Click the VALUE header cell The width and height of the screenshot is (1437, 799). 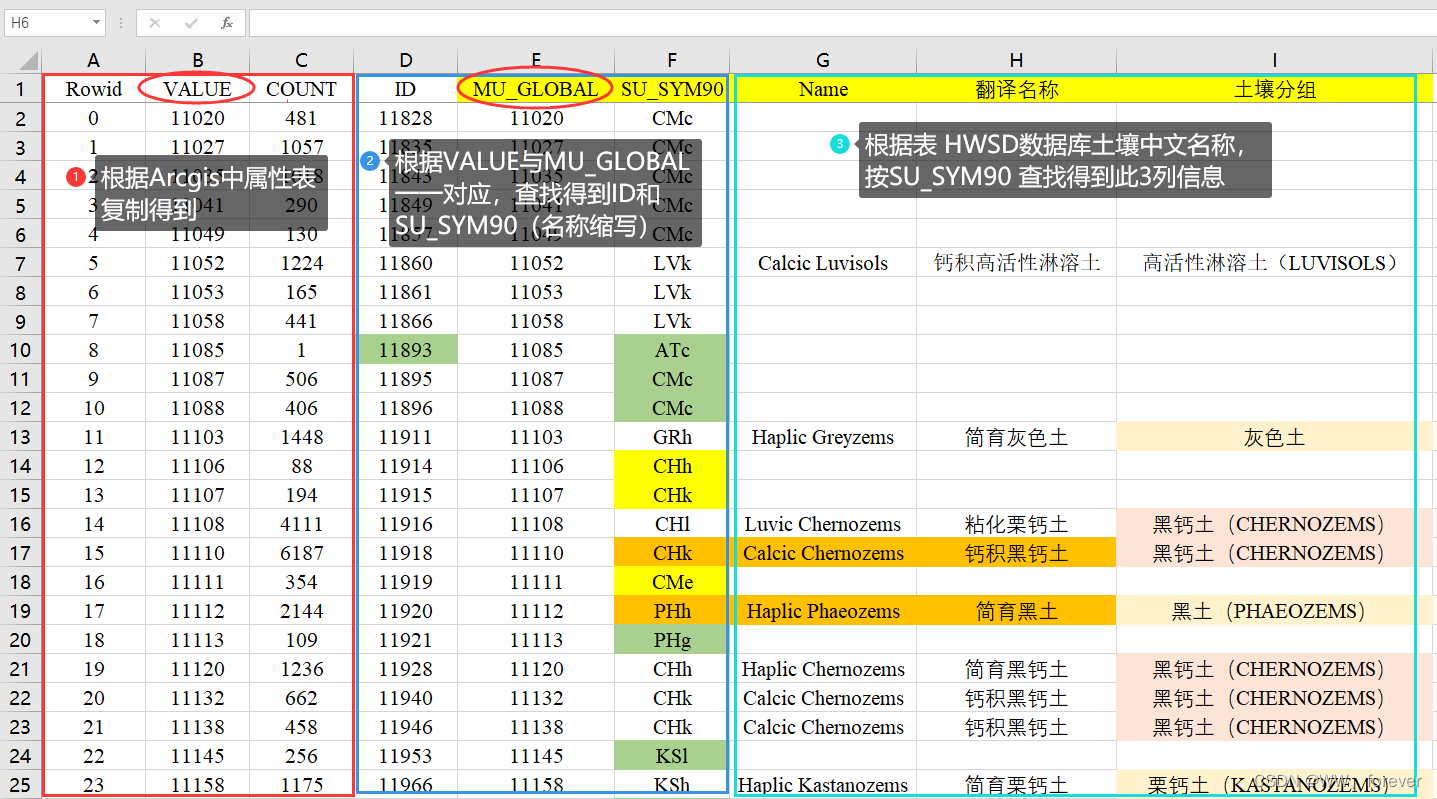198,89
